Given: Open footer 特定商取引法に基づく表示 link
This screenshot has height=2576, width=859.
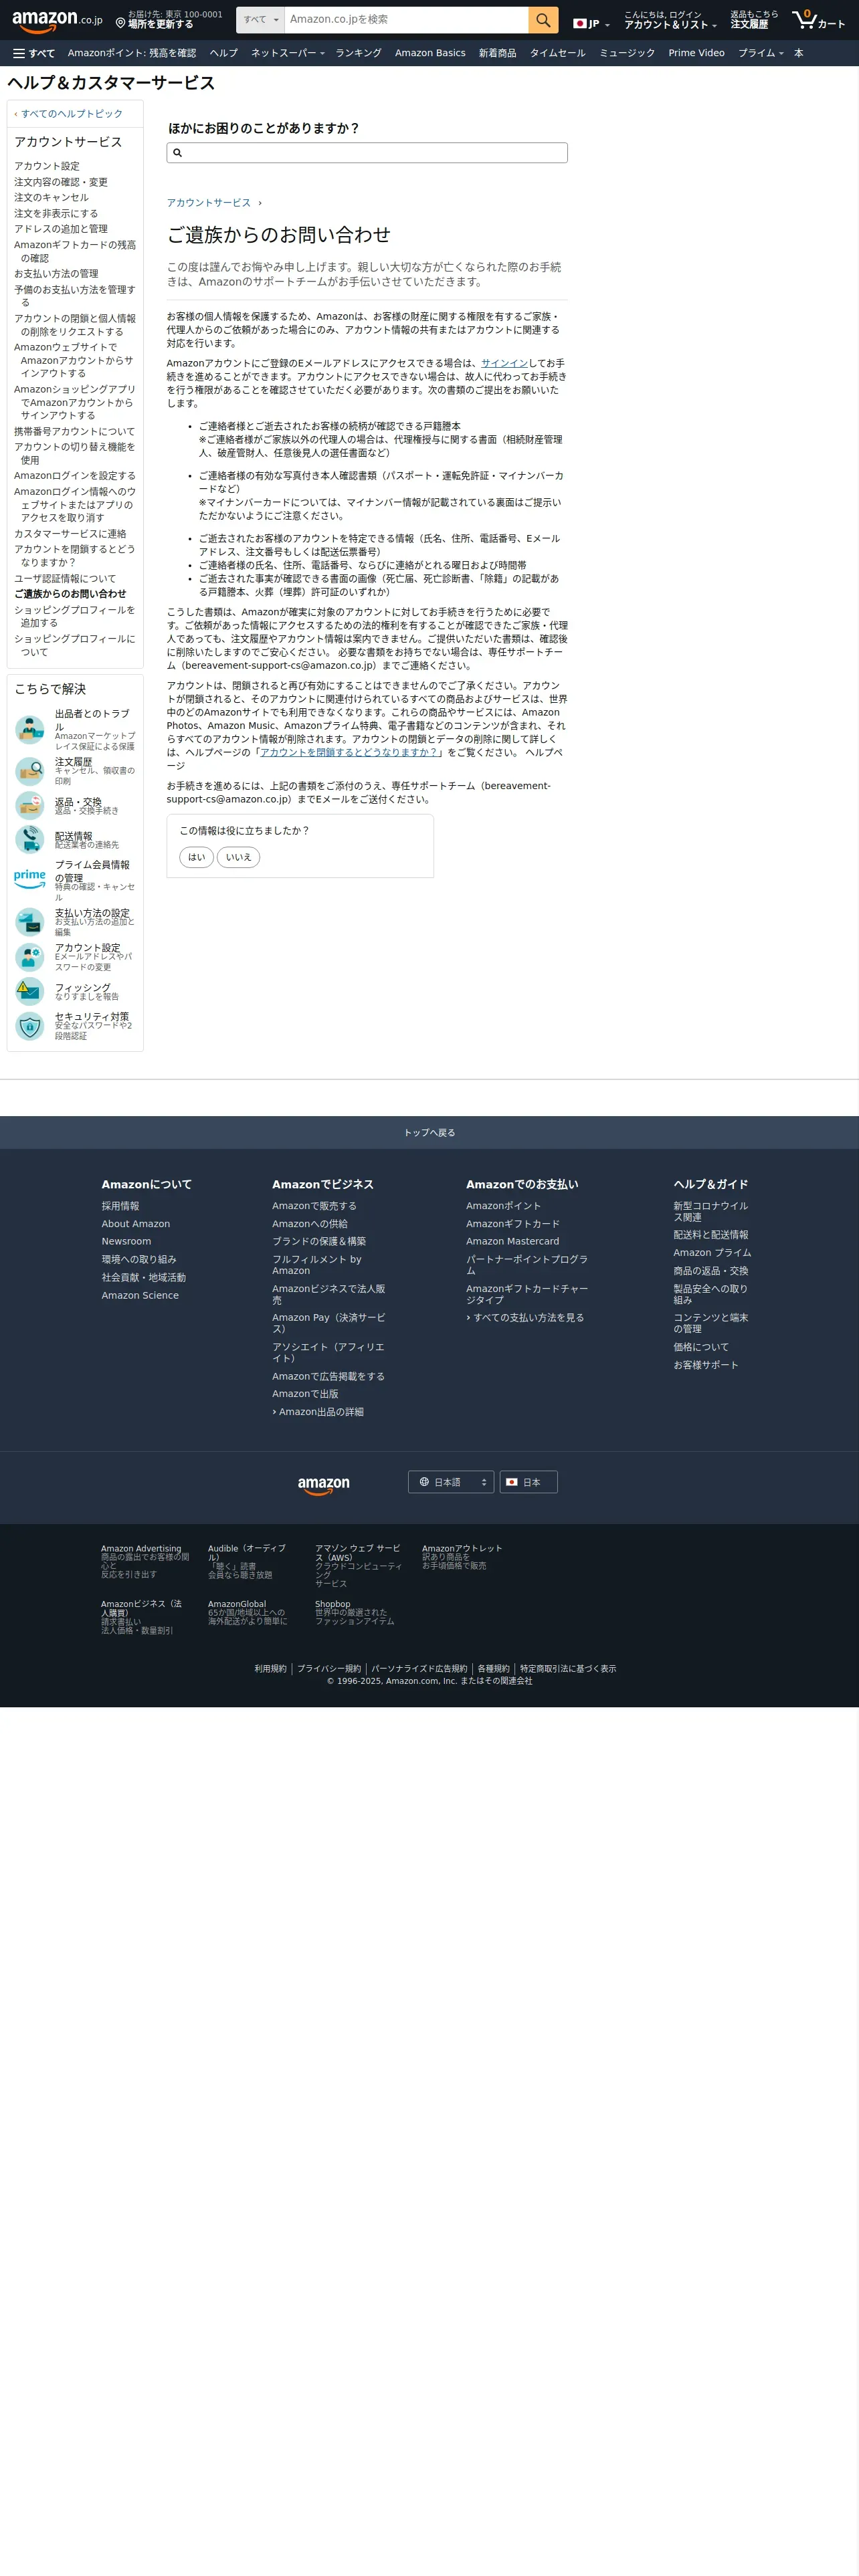Looking at the screenshot, I should [568, 1669].
